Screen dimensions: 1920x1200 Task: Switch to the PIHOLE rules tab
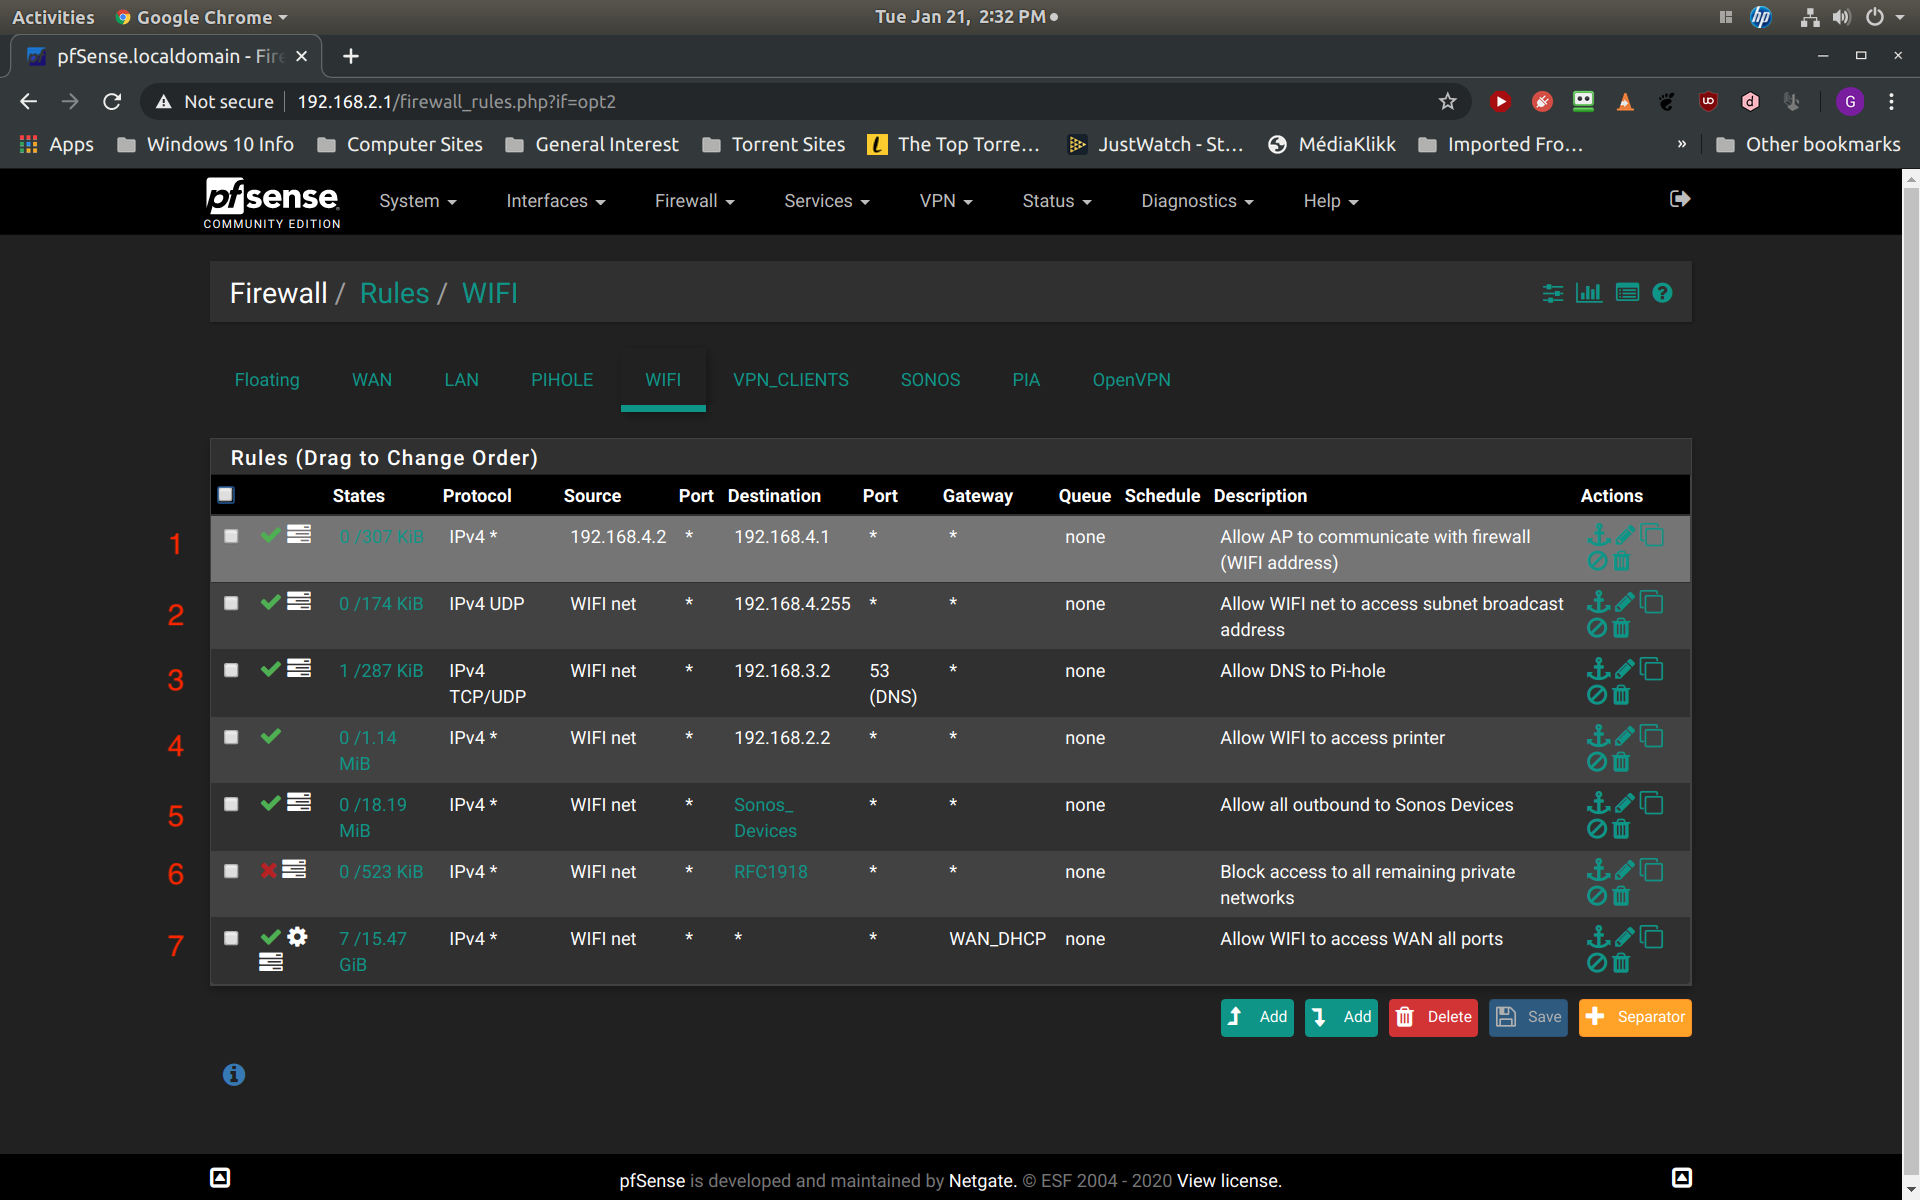tap(562, 380)
